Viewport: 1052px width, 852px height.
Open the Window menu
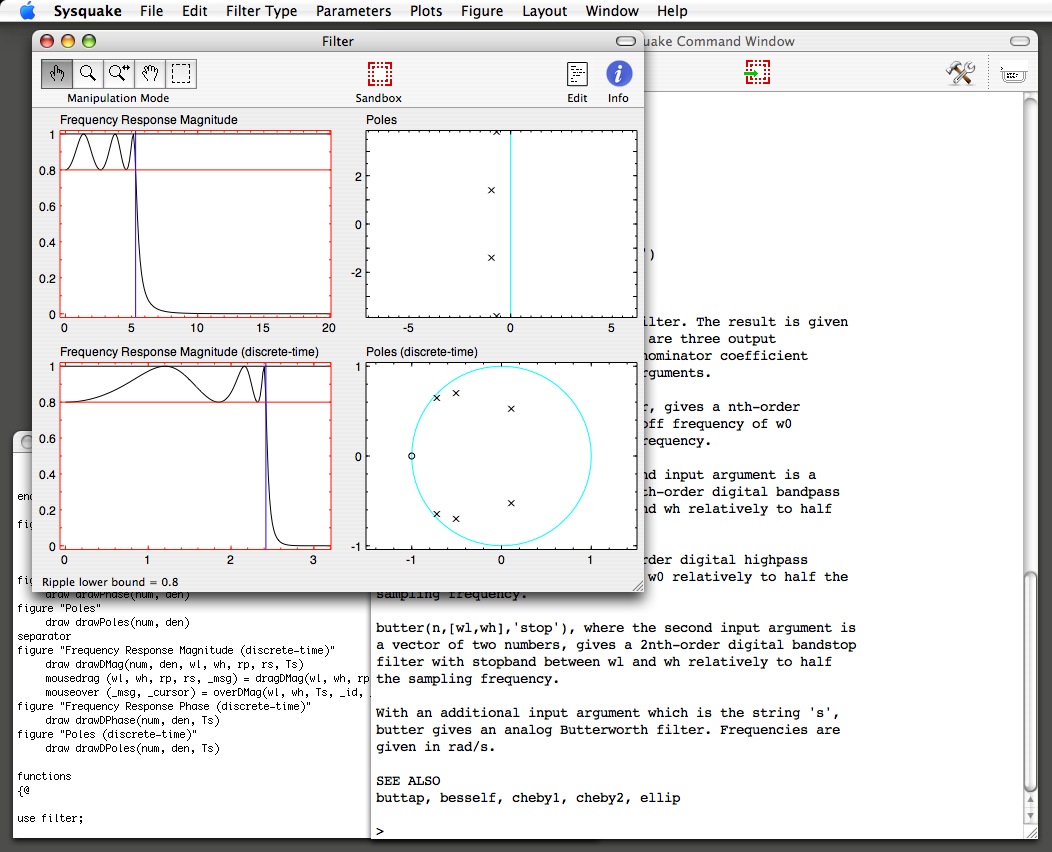612,11
